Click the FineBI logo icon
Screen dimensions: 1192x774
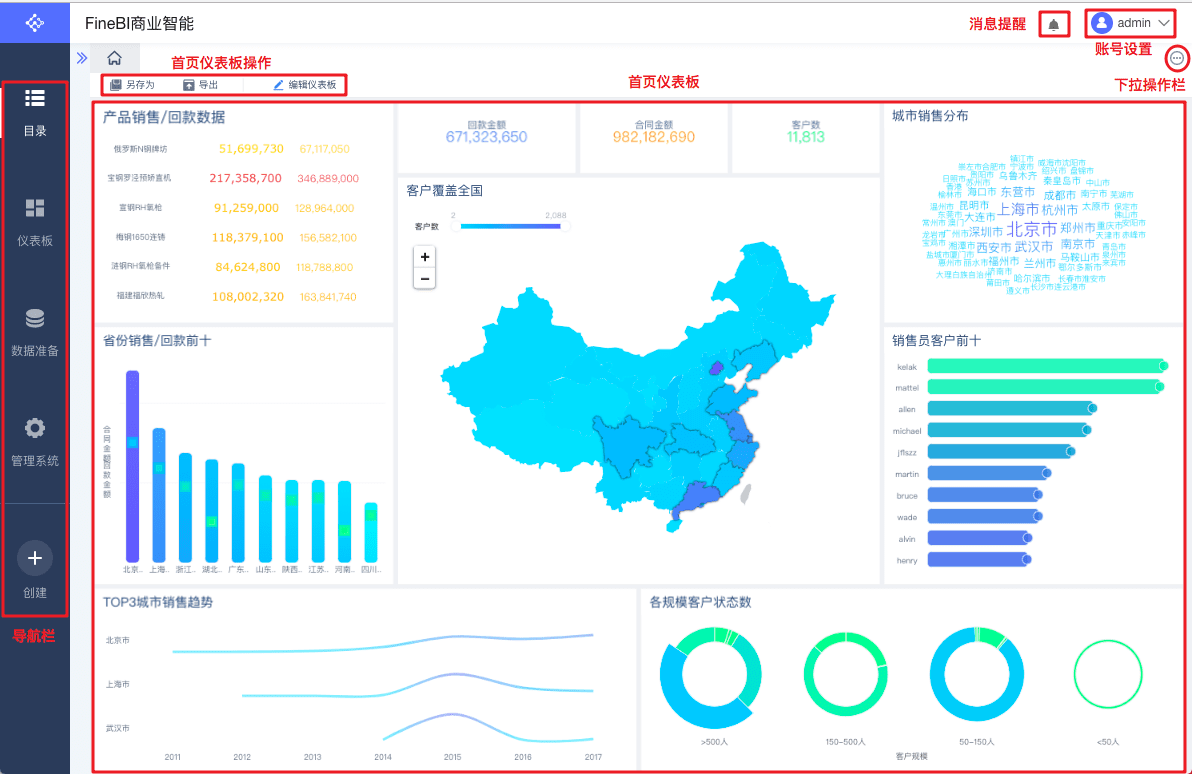click(34, 23)
